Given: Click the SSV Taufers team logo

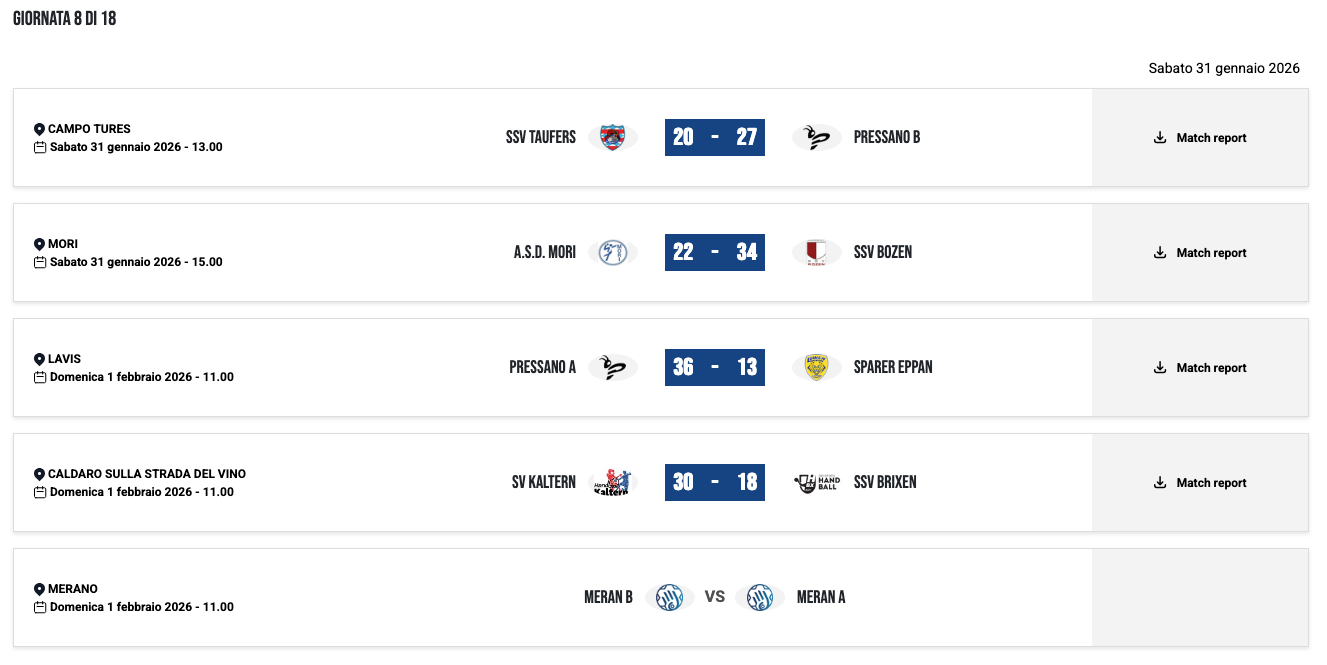Looking at the screenshot, I should coord(612,138).
